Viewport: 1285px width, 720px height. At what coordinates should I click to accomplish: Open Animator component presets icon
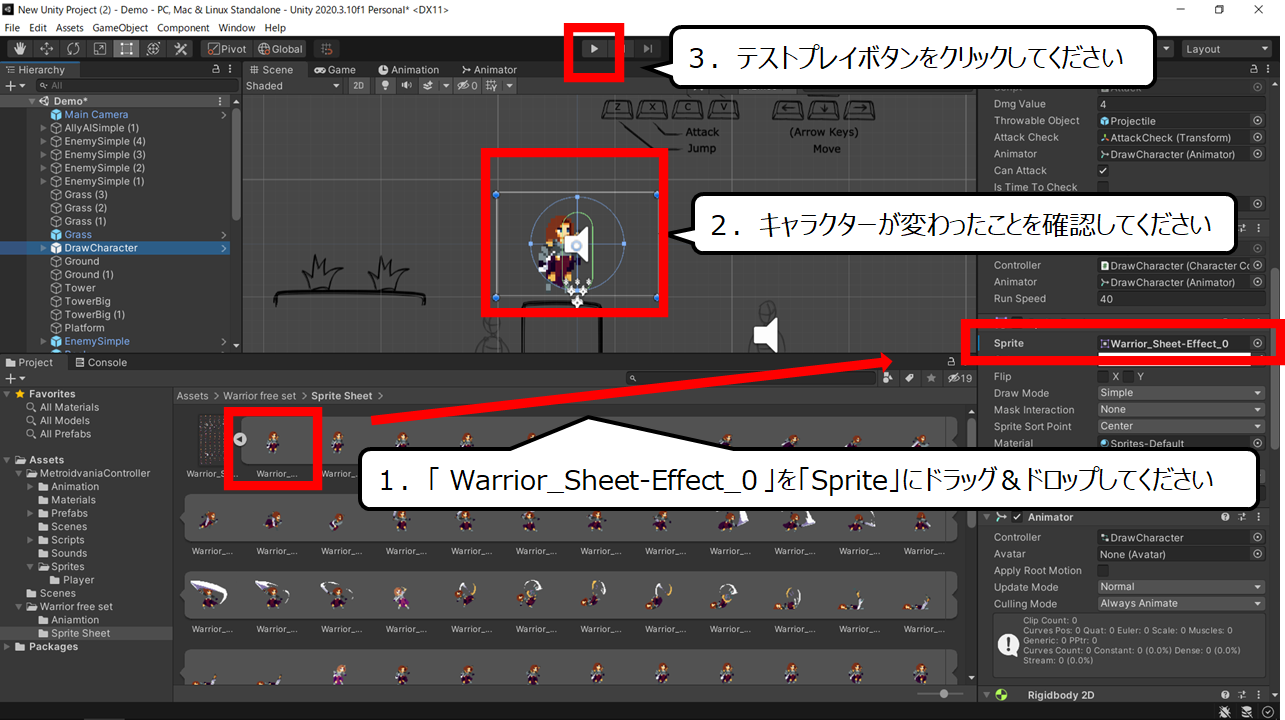[x=1242, y=517]
